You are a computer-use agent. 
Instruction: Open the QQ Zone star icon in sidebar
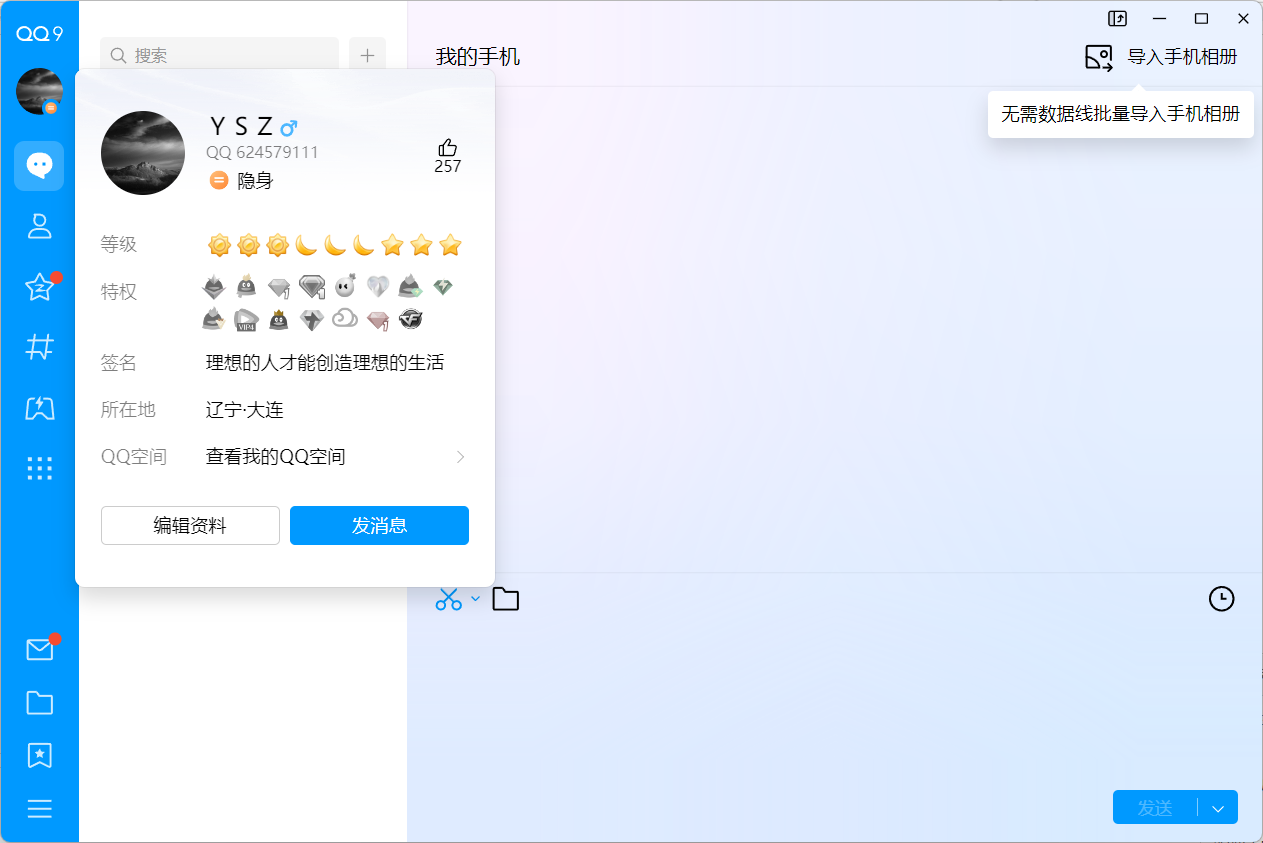pos(39,287)
